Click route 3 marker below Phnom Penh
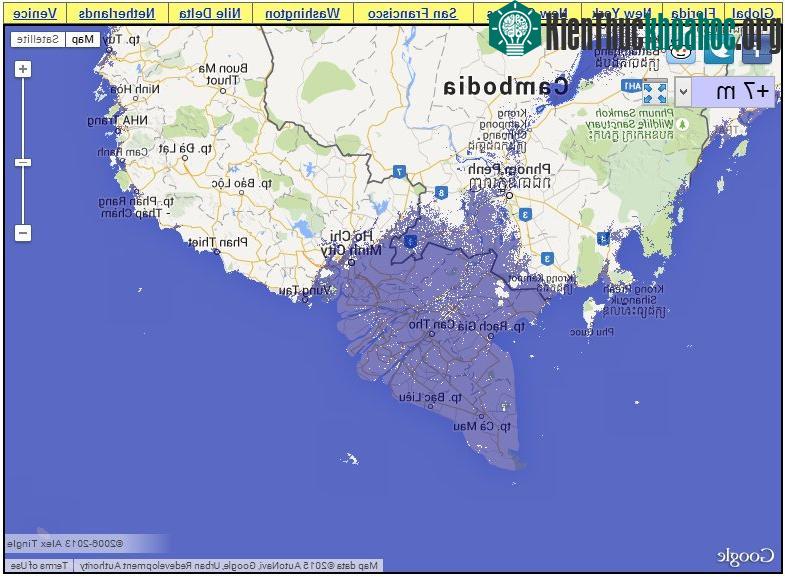The image size is (785, 577). 525,215
